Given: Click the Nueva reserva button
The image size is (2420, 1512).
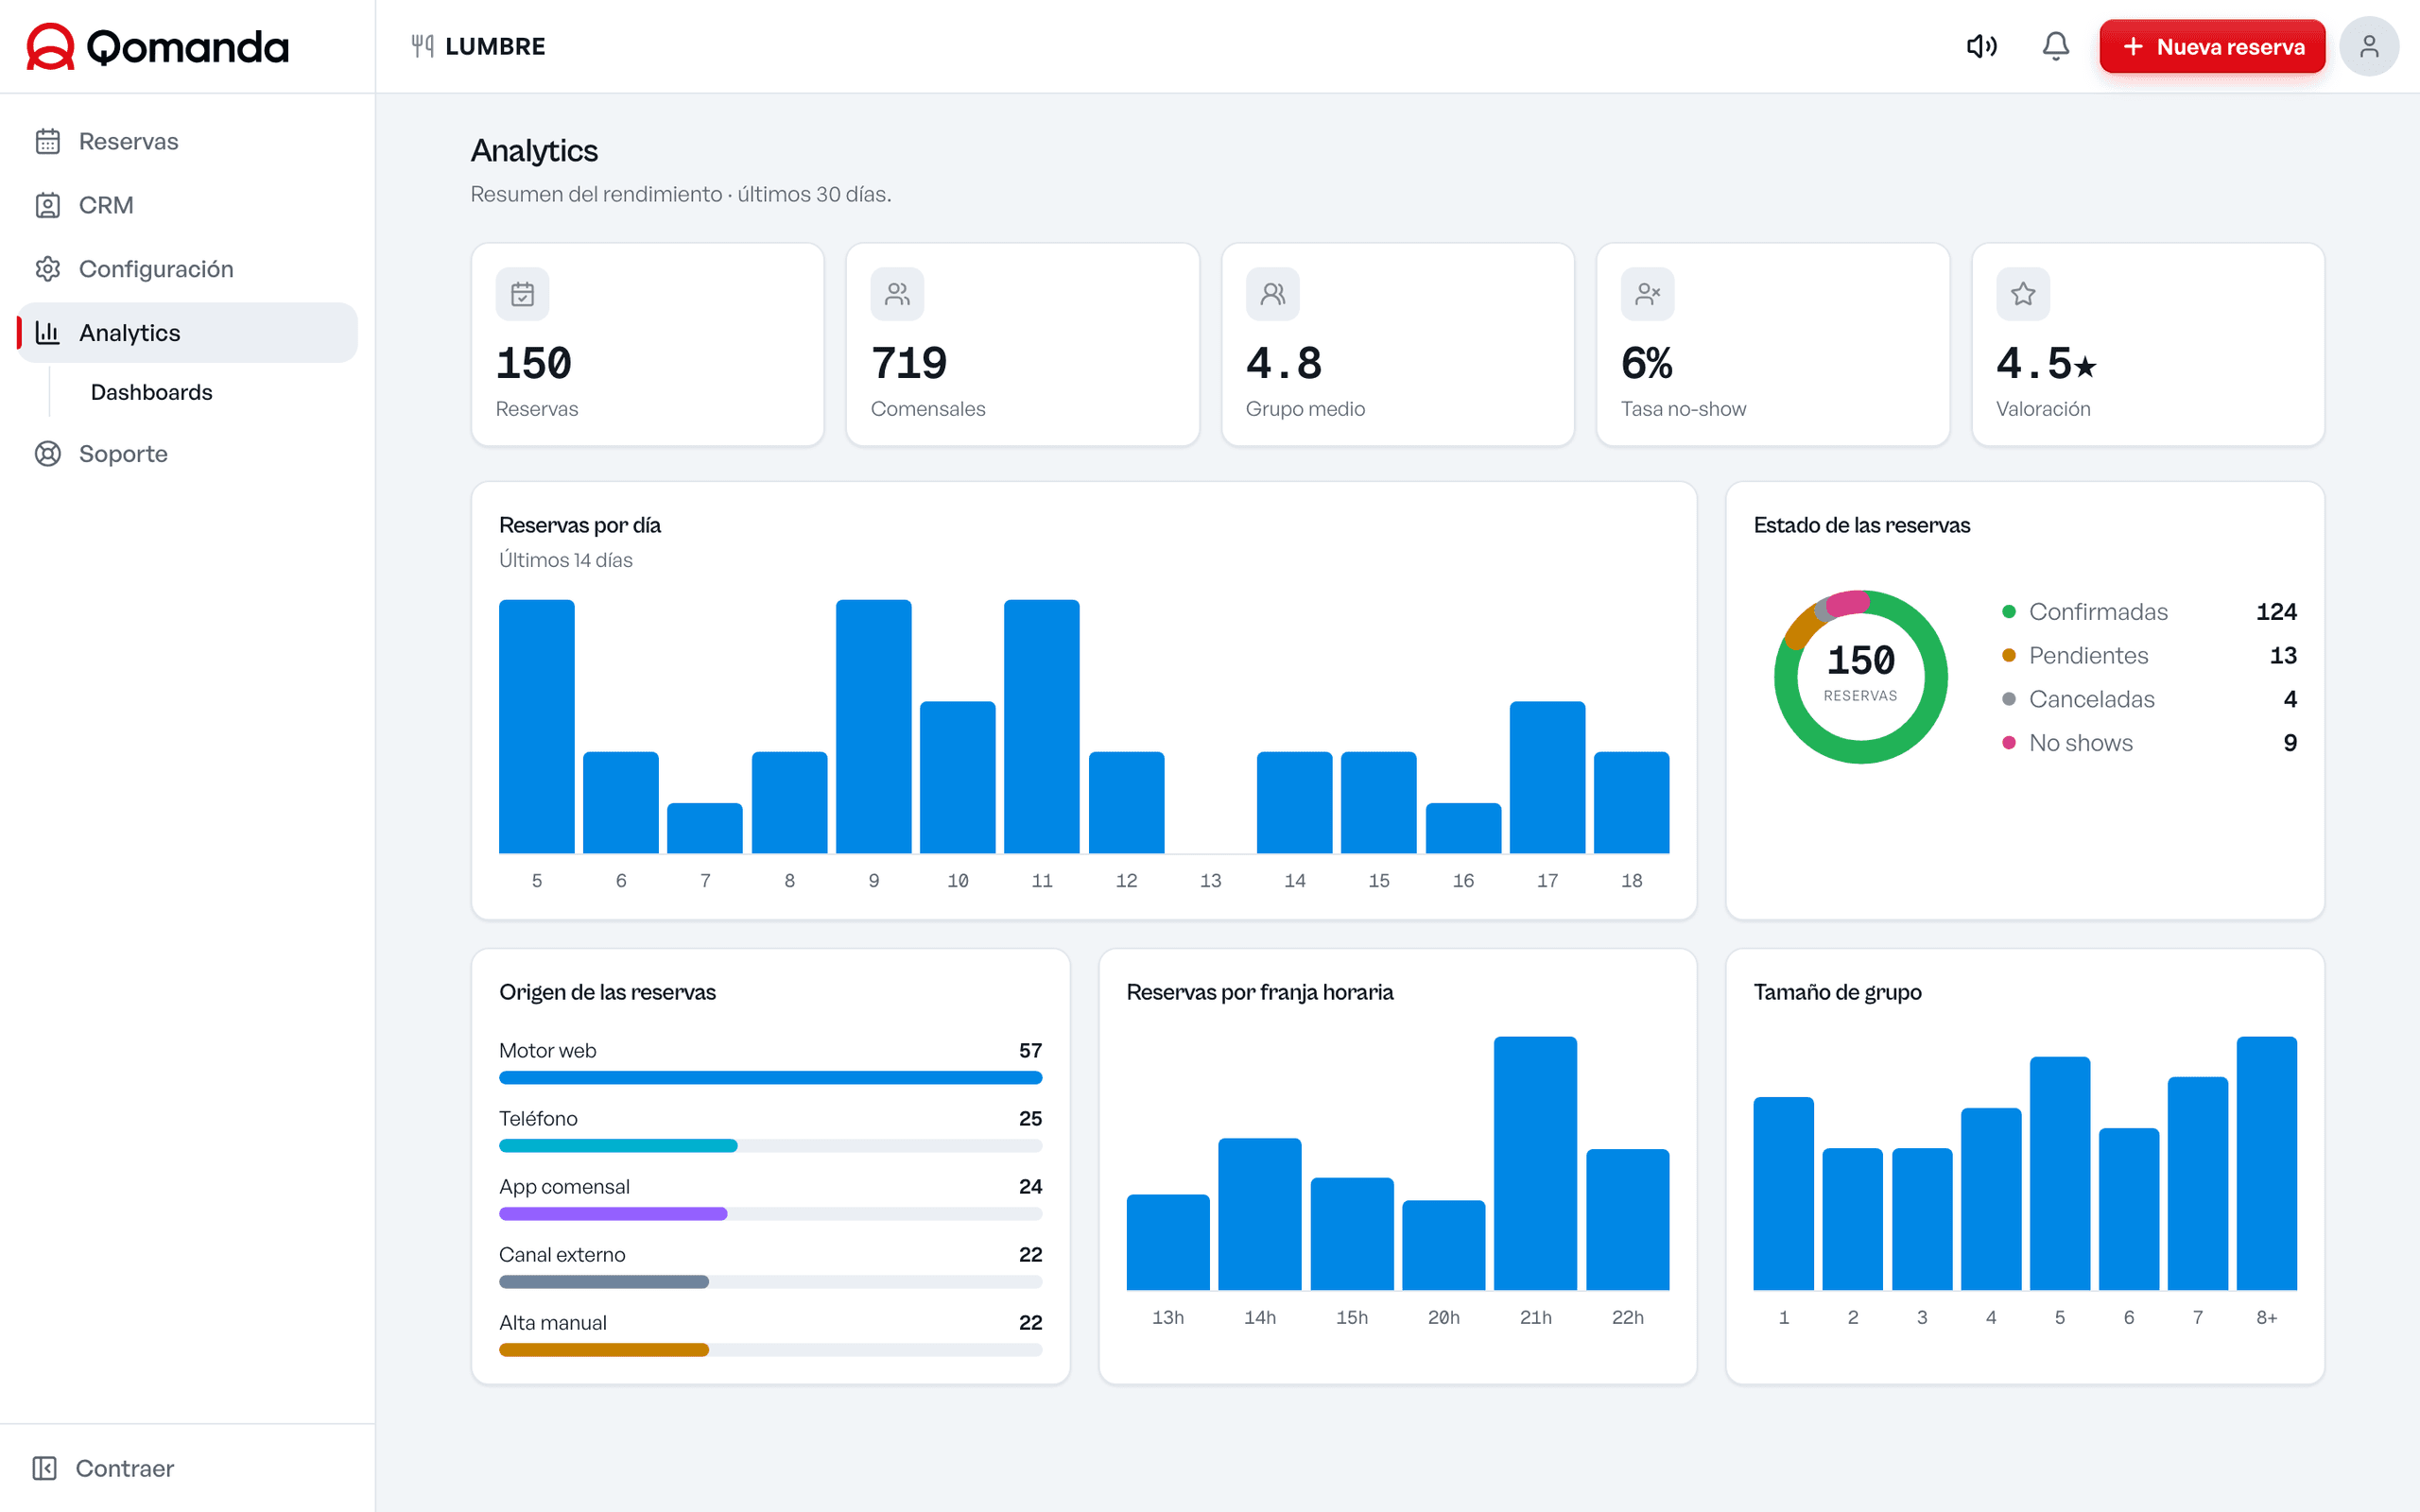Looking at the screenshot, I should [2212, 46].
